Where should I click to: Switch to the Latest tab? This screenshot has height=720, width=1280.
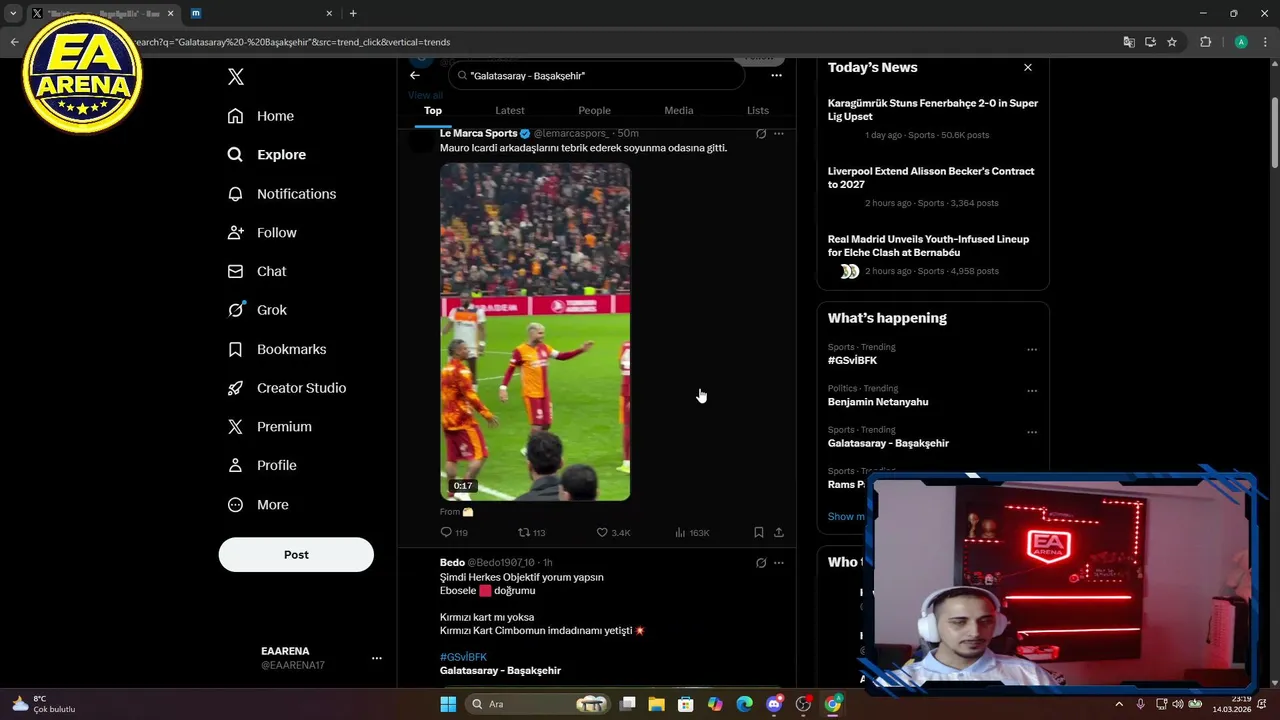(x=510, y=110)
